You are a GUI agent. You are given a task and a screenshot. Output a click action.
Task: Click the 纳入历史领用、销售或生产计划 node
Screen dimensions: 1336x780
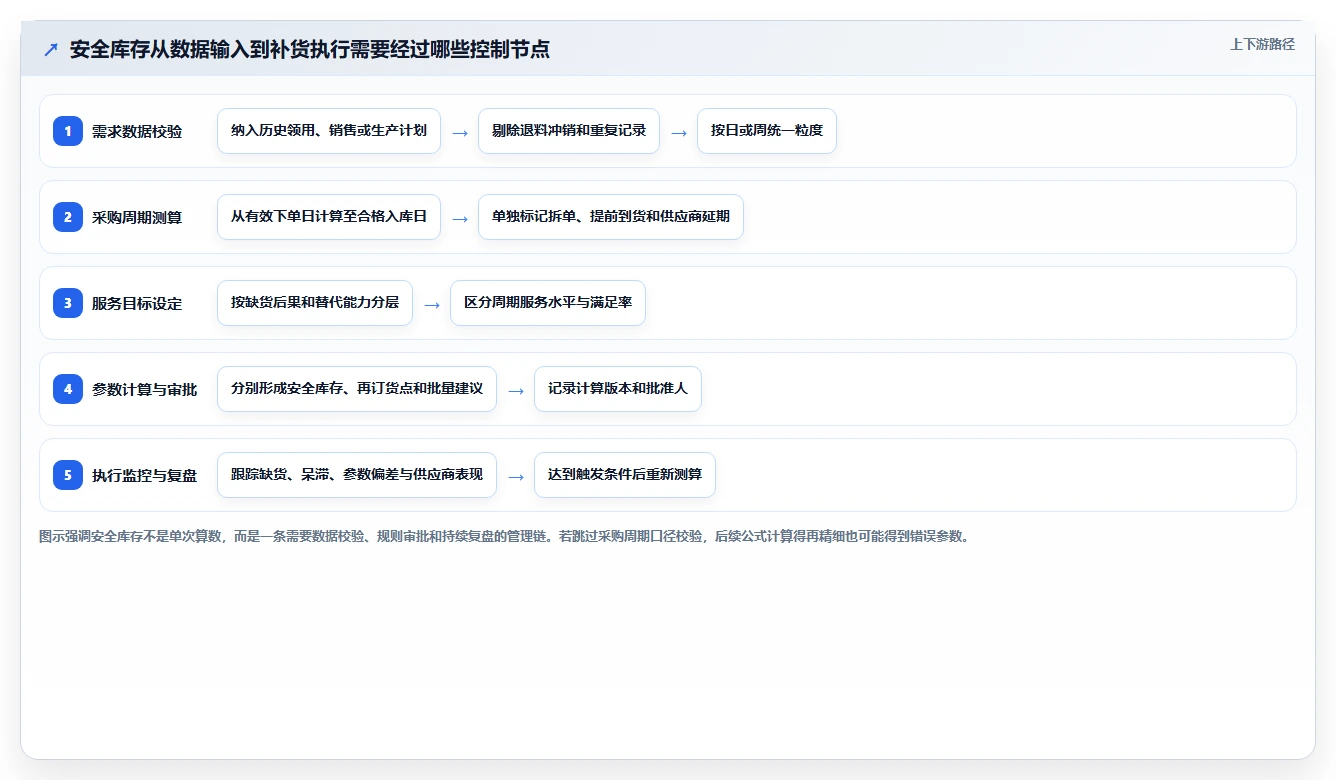pyautogui.click(x=329, y=131)
